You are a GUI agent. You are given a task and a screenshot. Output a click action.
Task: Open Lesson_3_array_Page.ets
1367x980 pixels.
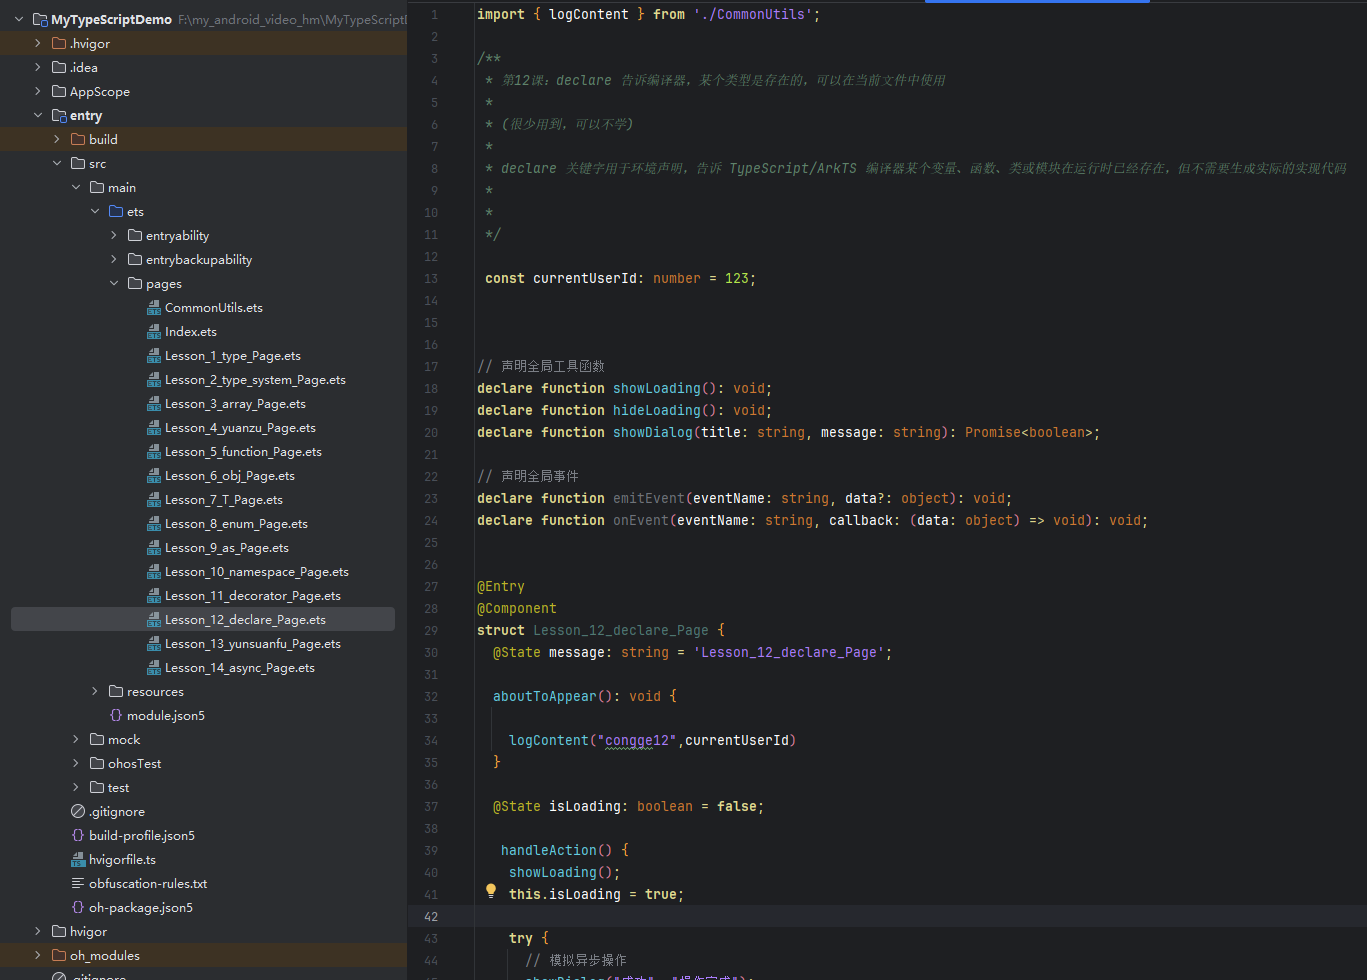click(x=235, y=404)
